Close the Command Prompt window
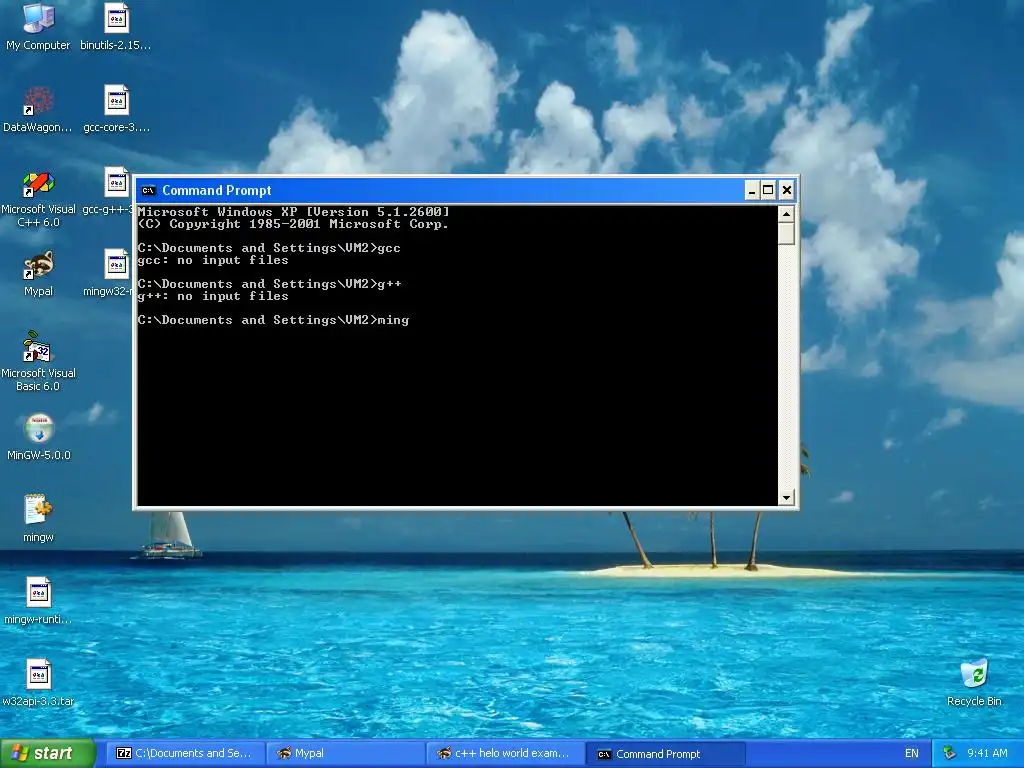 pyautogui.click(x=787, y=191)
